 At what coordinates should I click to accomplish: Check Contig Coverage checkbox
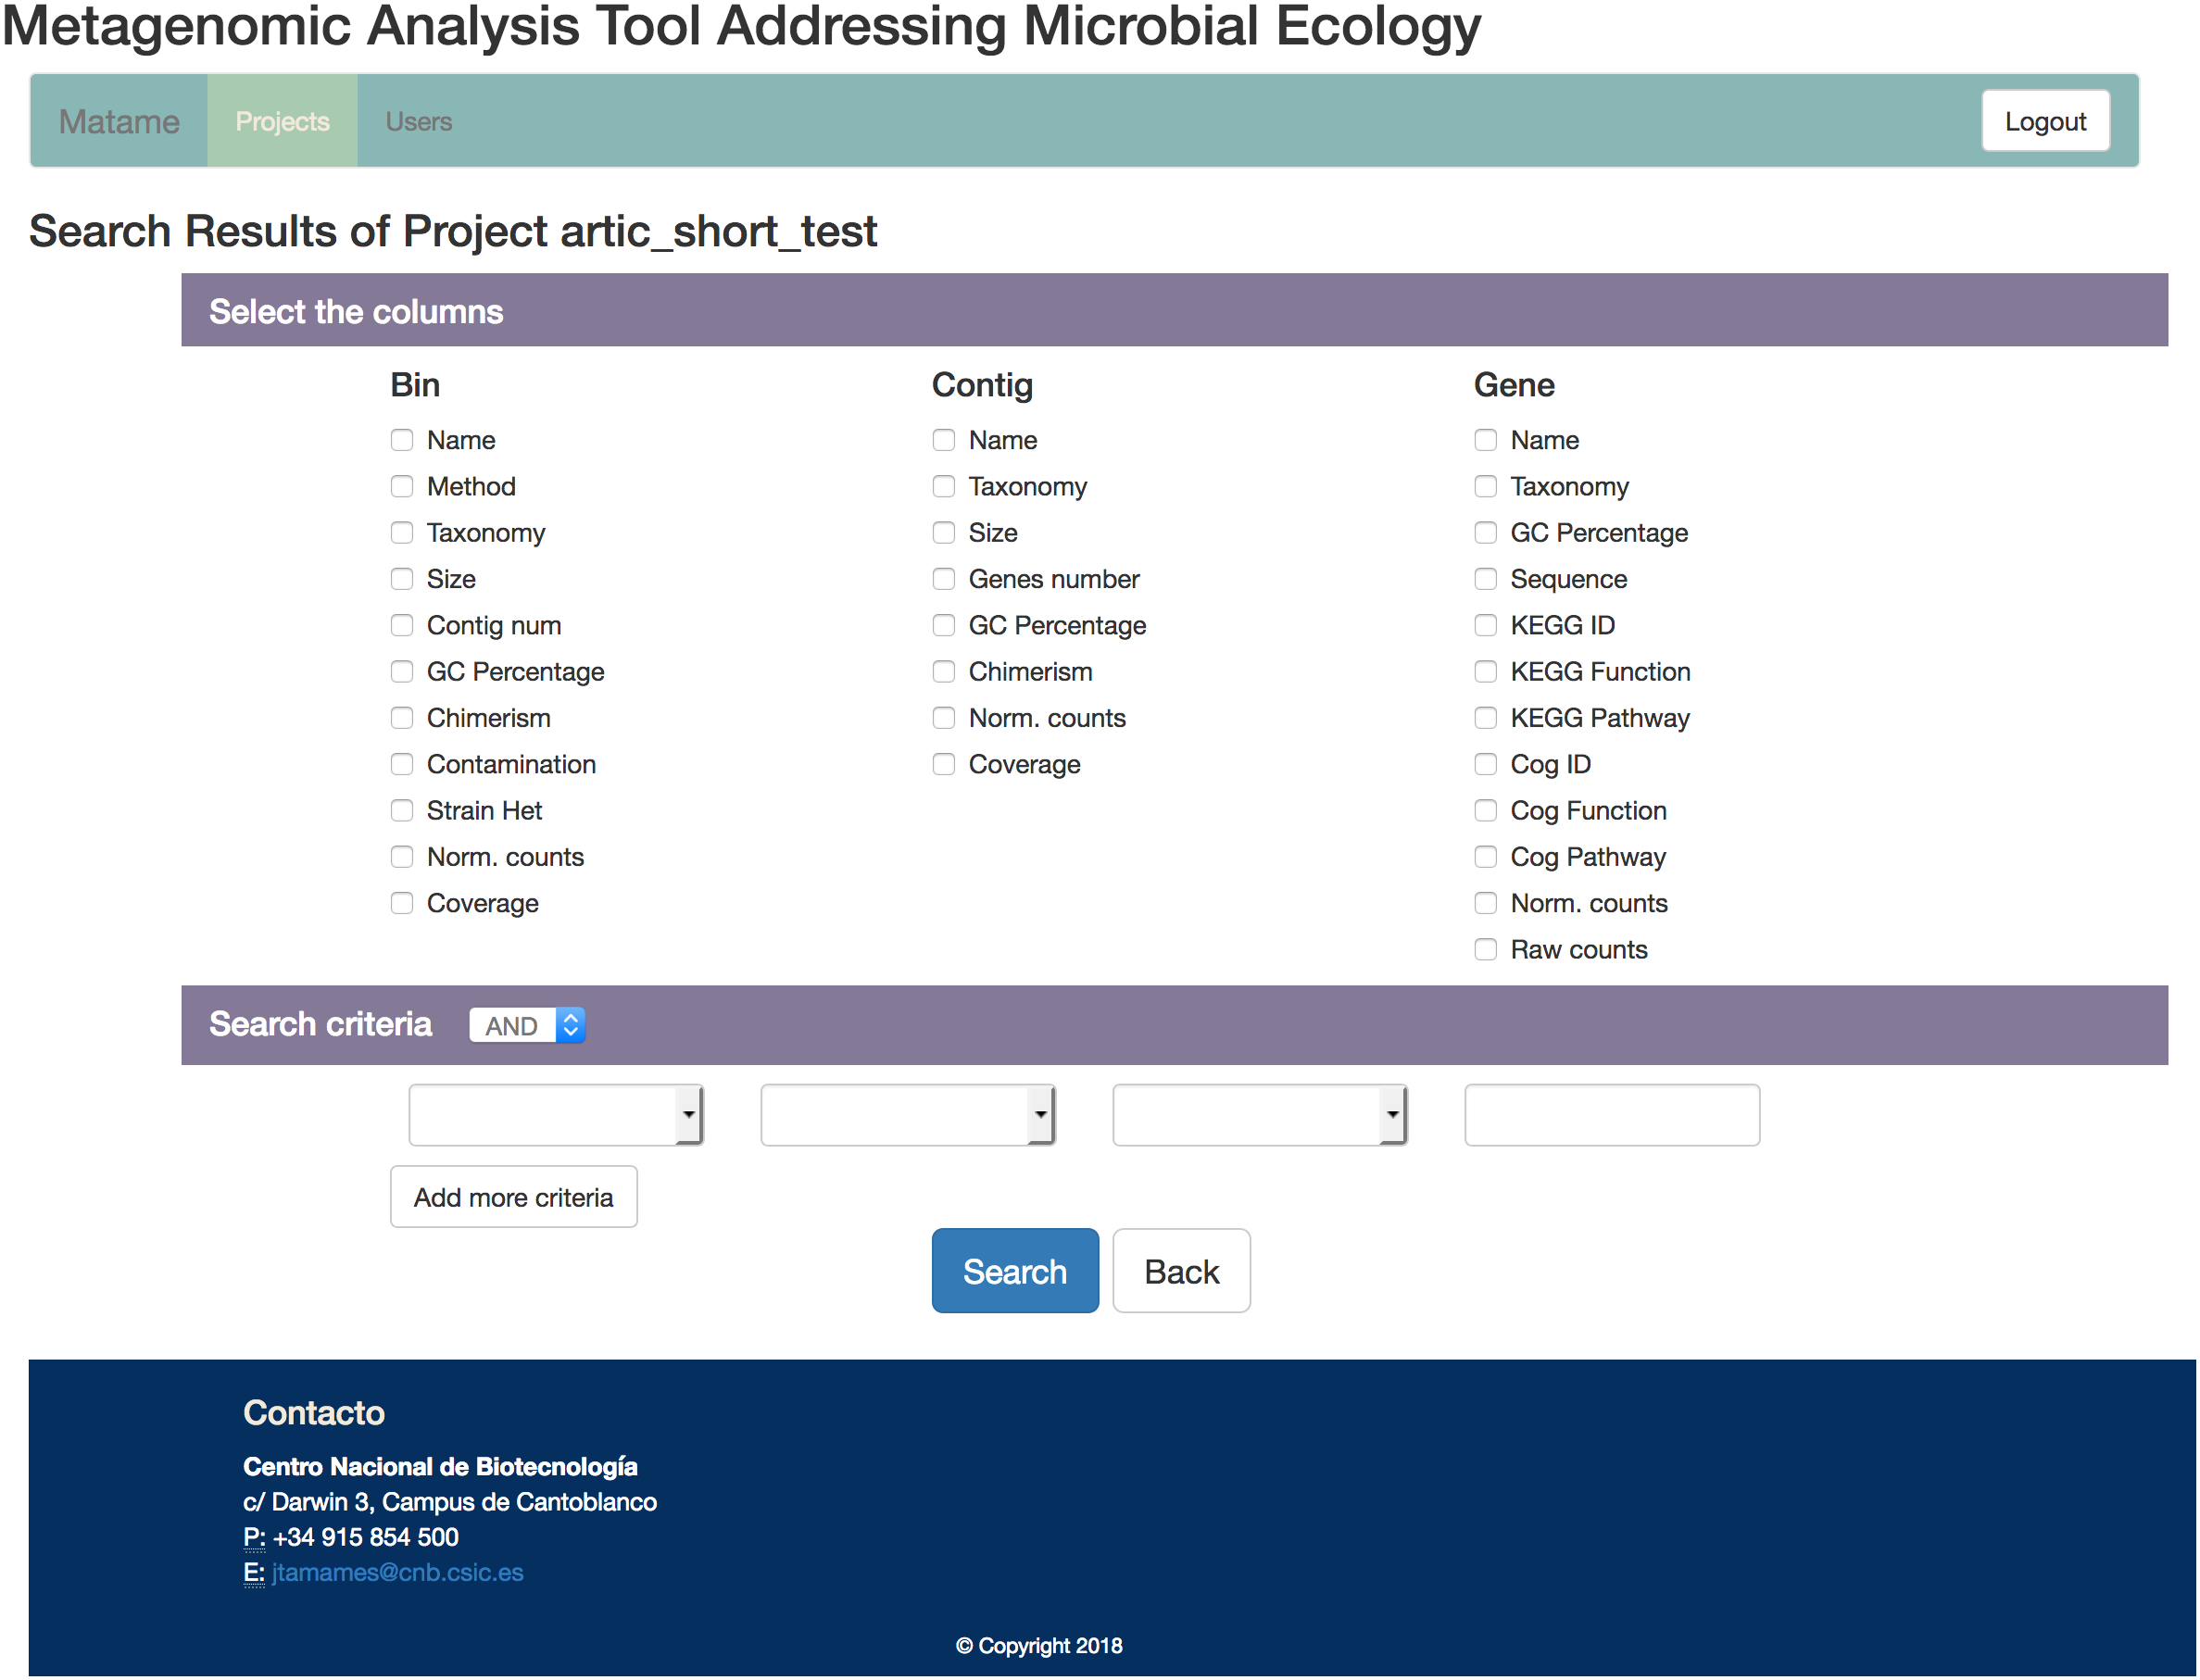coord(943,764)
